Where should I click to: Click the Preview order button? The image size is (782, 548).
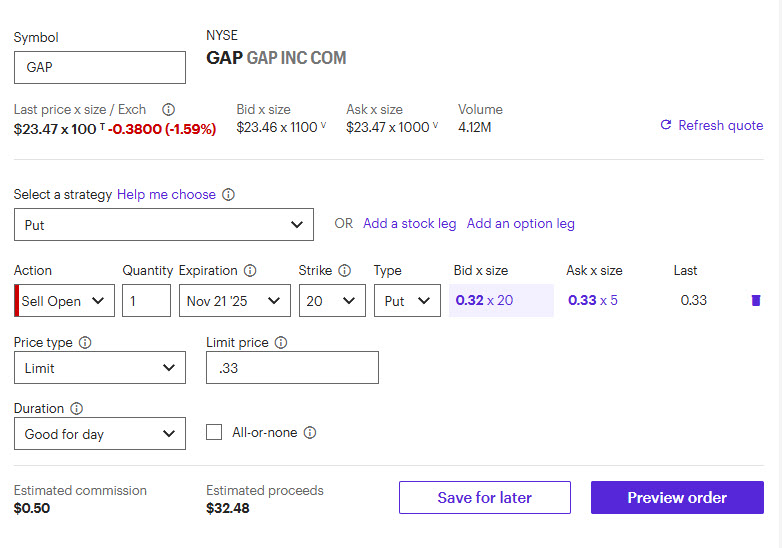coord(677,498)
